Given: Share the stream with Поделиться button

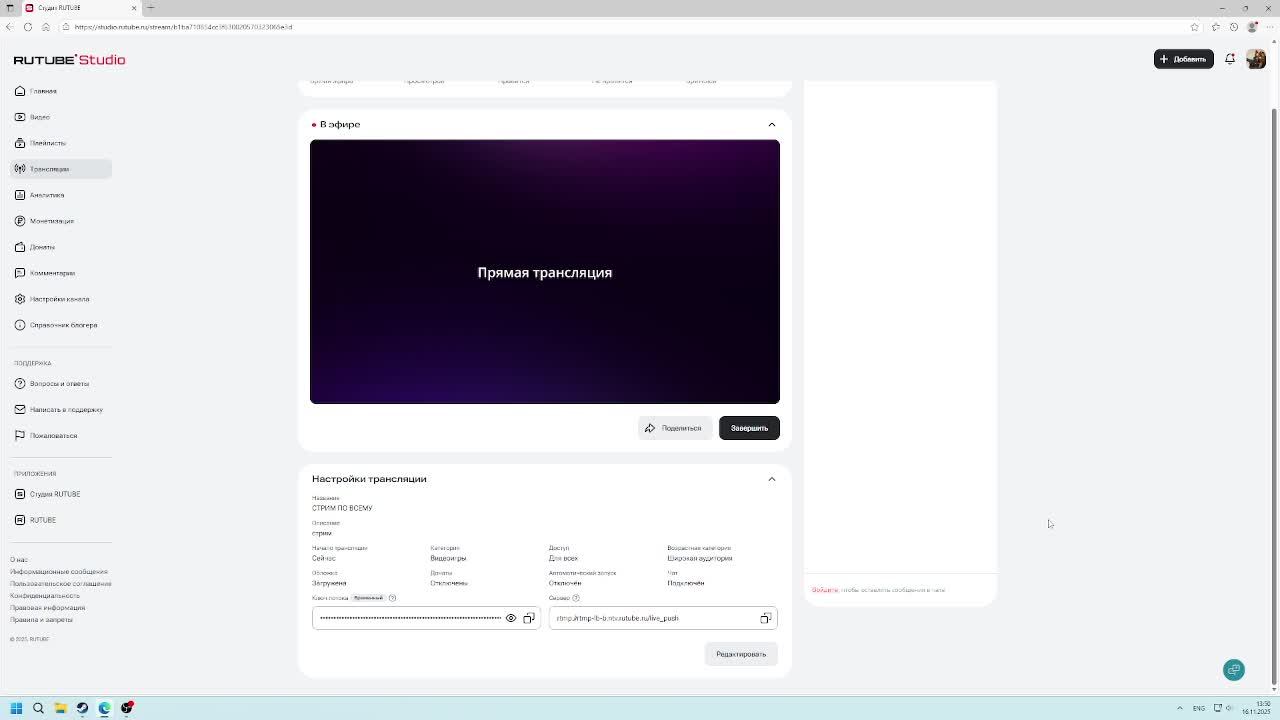Looking at the screenshot, I should coord(675,428).
